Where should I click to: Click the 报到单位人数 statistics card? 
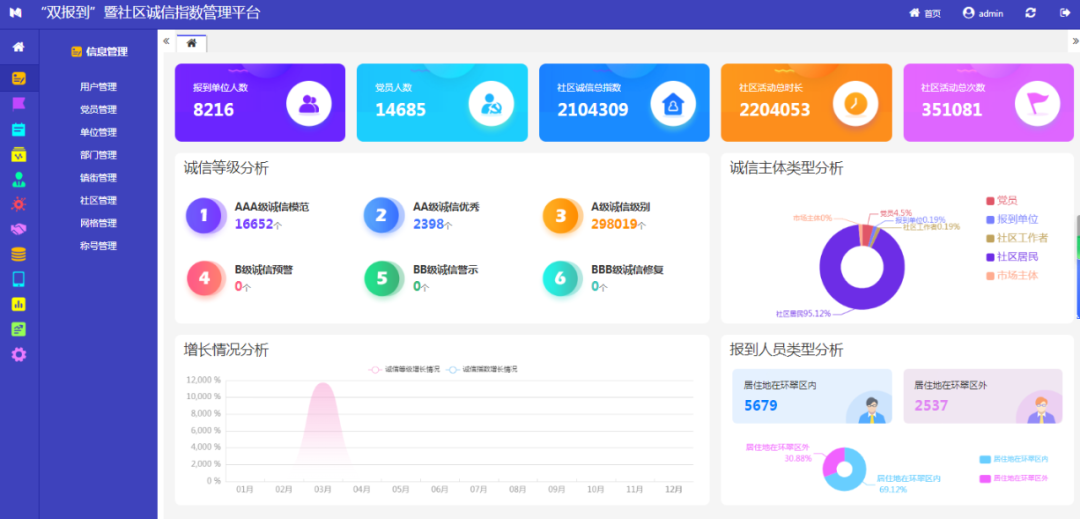[260, 102]
